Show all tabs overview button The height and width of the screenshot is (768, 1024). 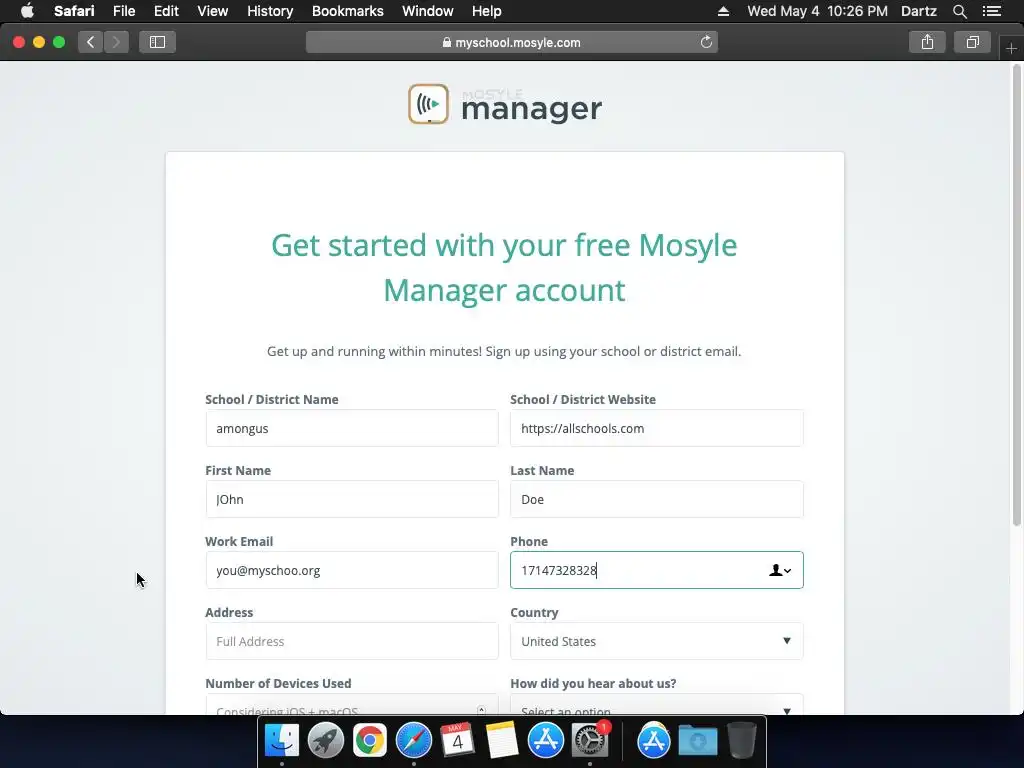972,42
